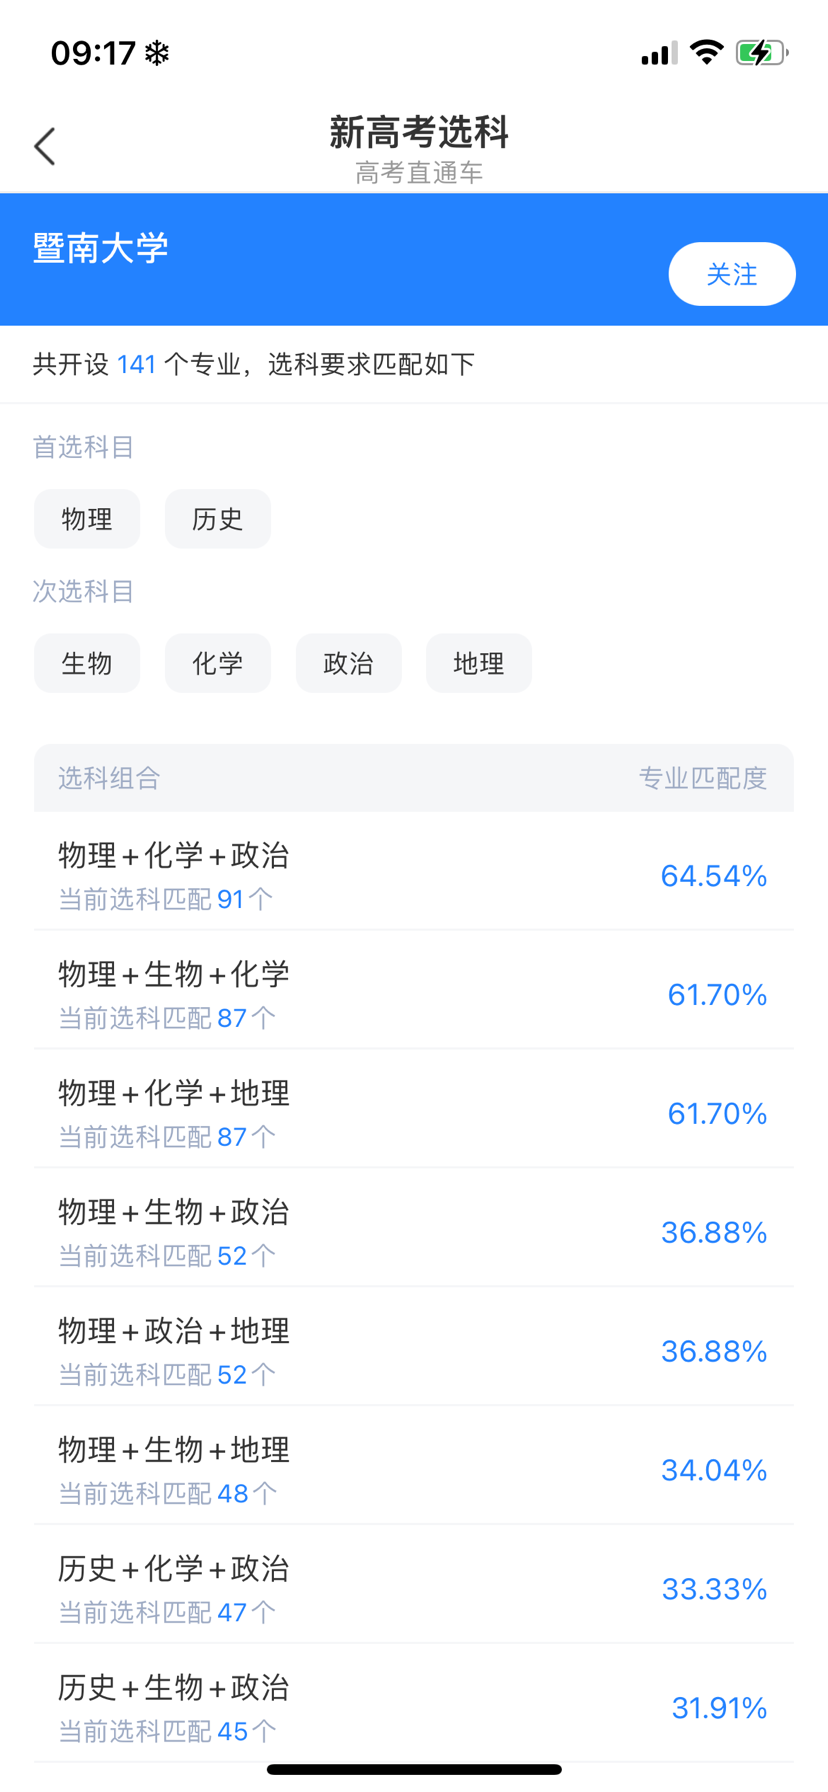Image resolution: width=828 pixels, height=1792 pixels.
Task: Toggle the 化学 subject chip
Action: click(x=218, y=663)
